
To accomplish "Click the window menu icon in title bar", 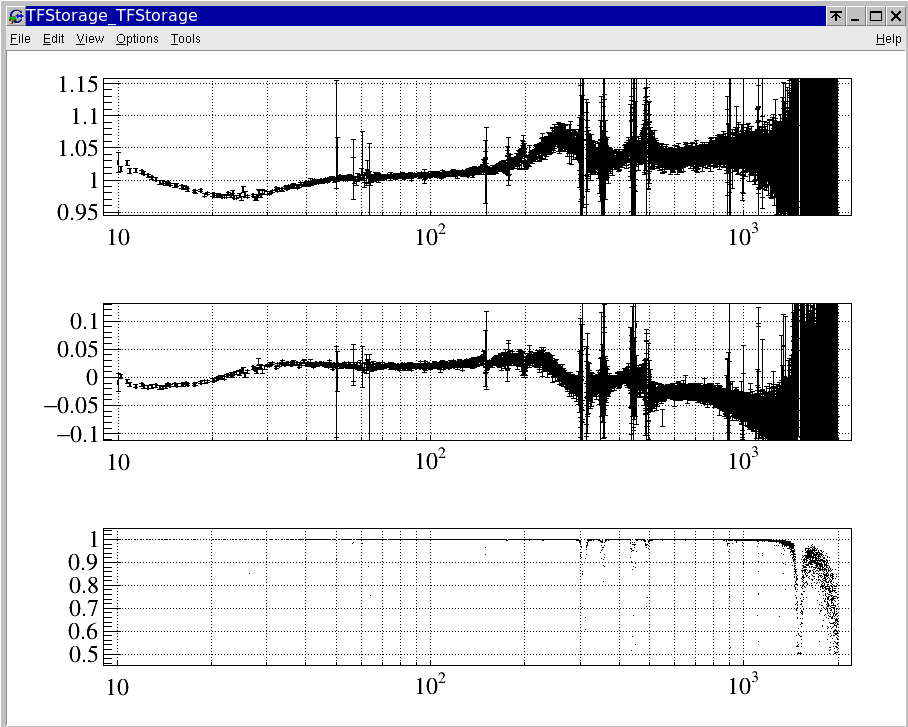I will (x=15, y=15).
